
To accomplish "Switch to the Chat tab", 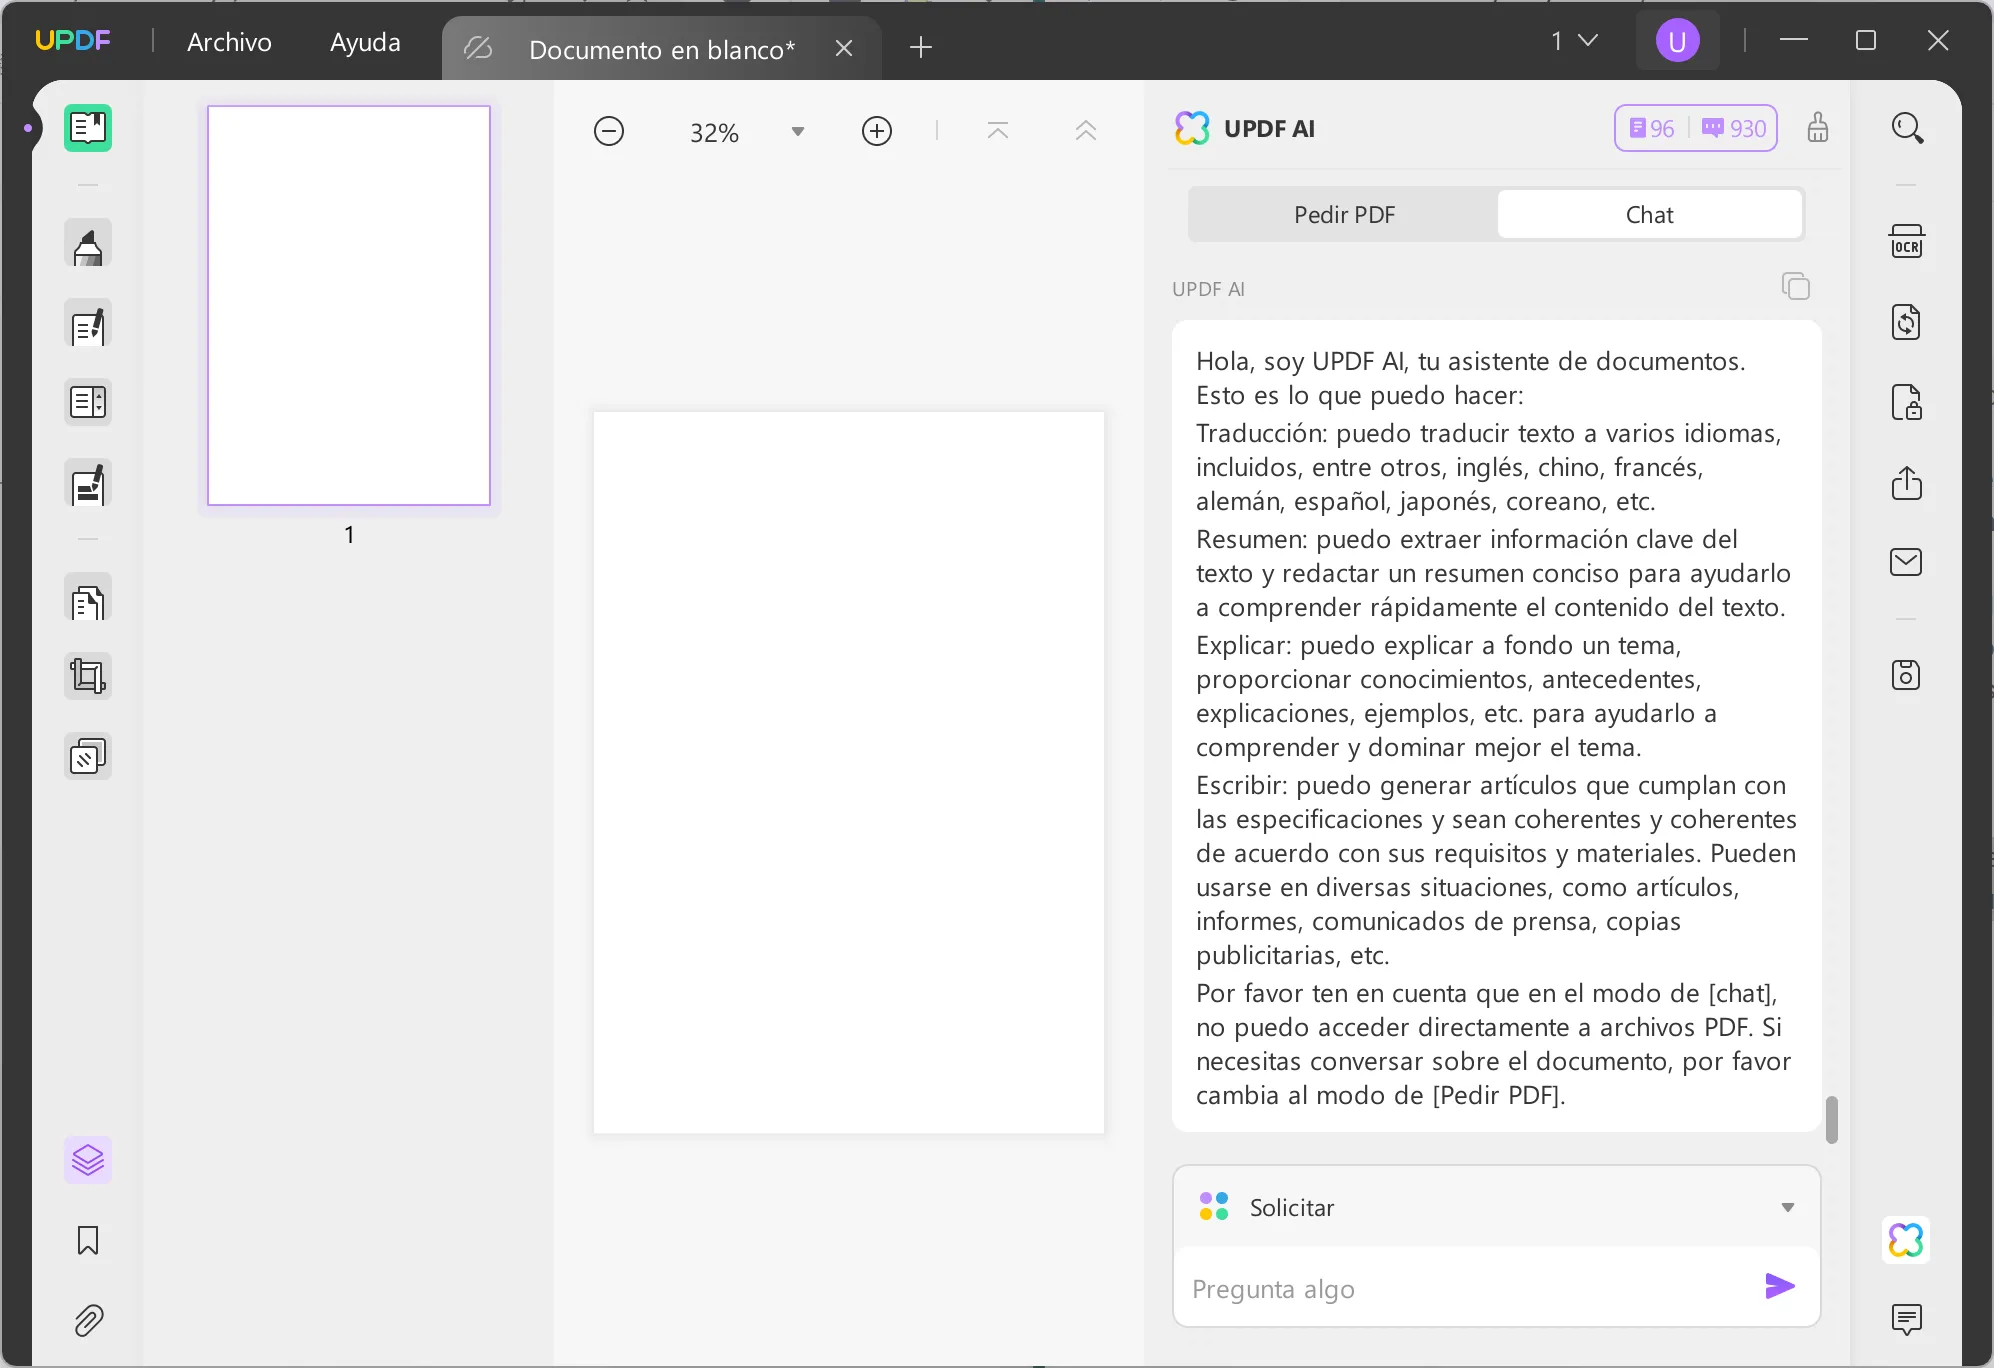I will (1649, 214).
